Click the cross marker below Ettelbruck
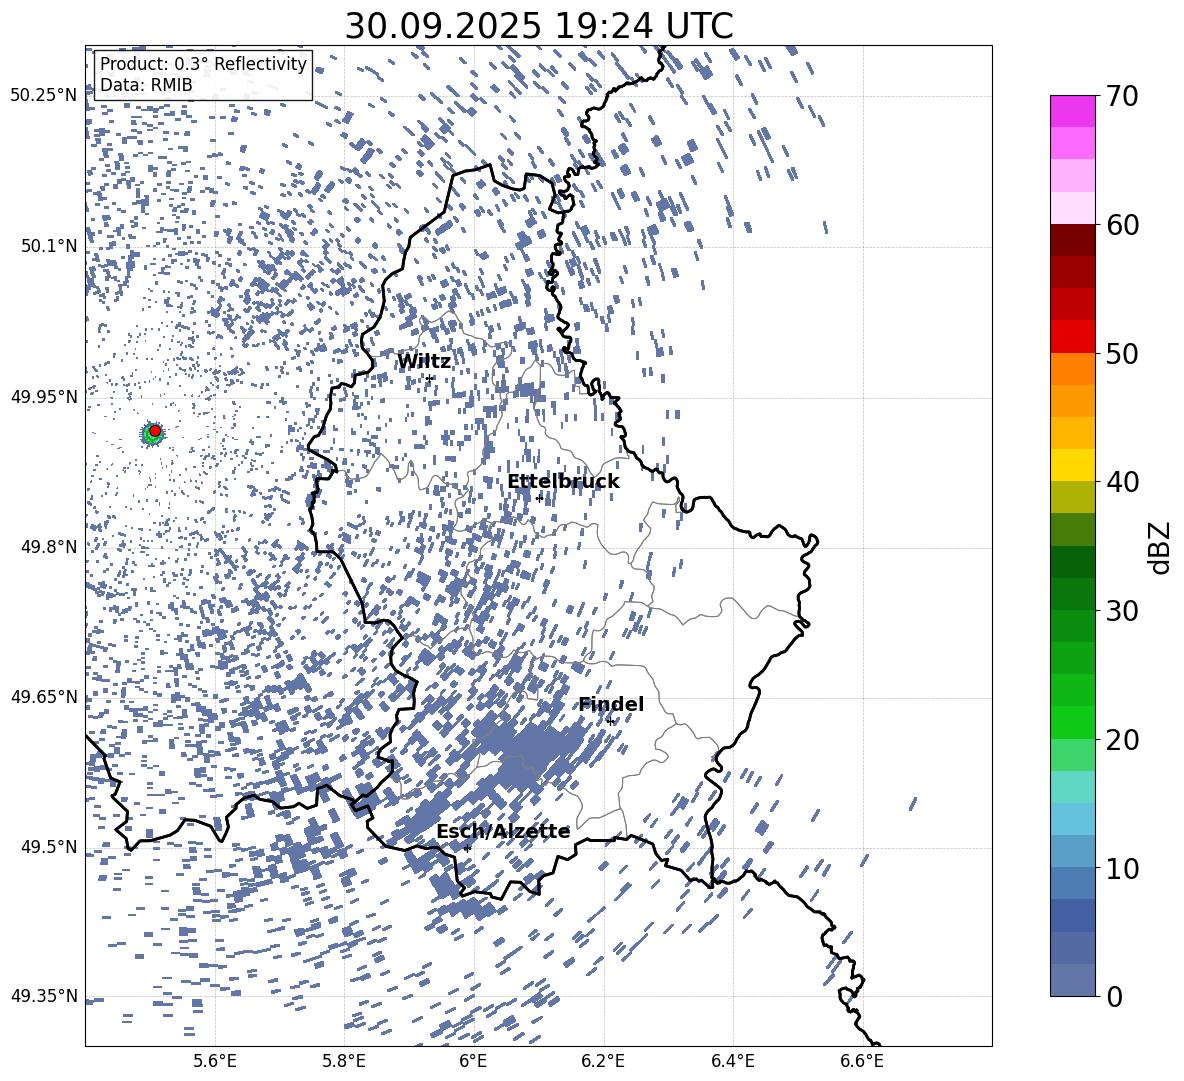Image resolution: width=1184 pixels, height=1081 pixels. [539, 498]
